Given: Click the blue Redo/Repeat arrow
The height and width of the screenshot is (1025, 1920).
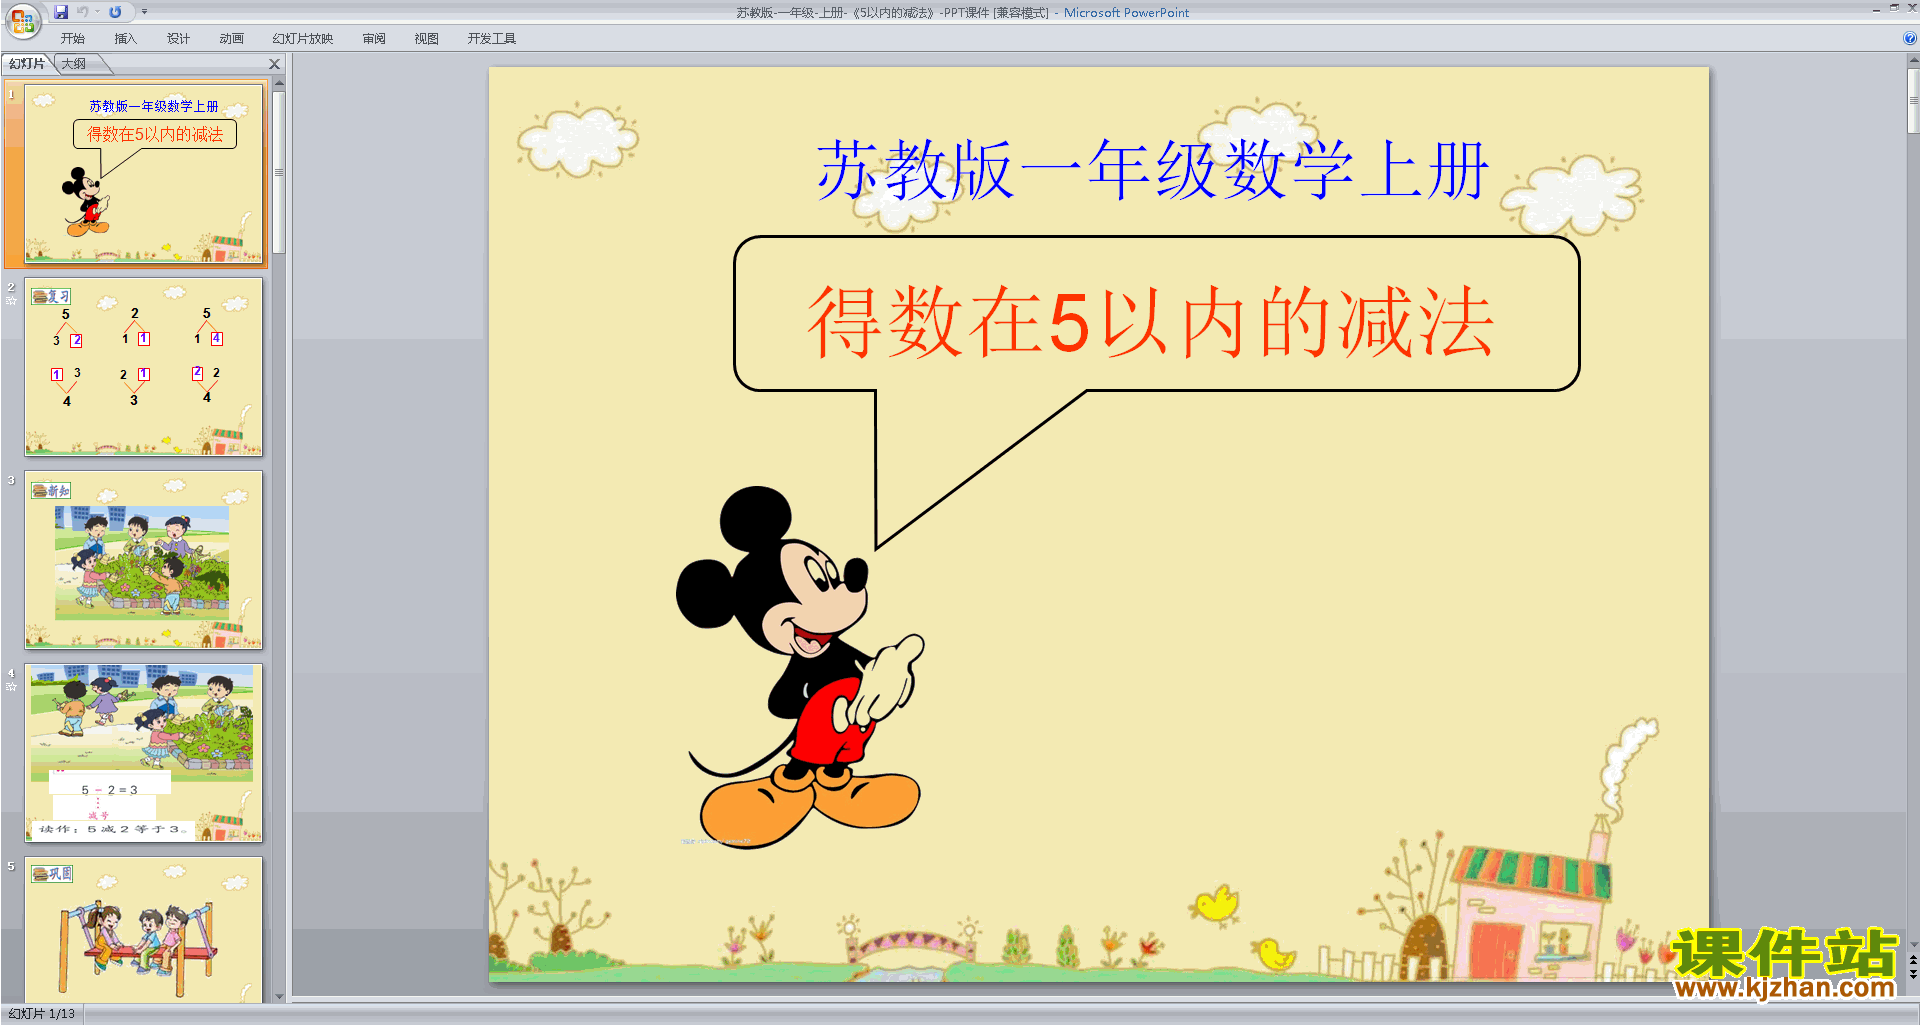Looking at the screenshot, I should click(x=115, y=12).
